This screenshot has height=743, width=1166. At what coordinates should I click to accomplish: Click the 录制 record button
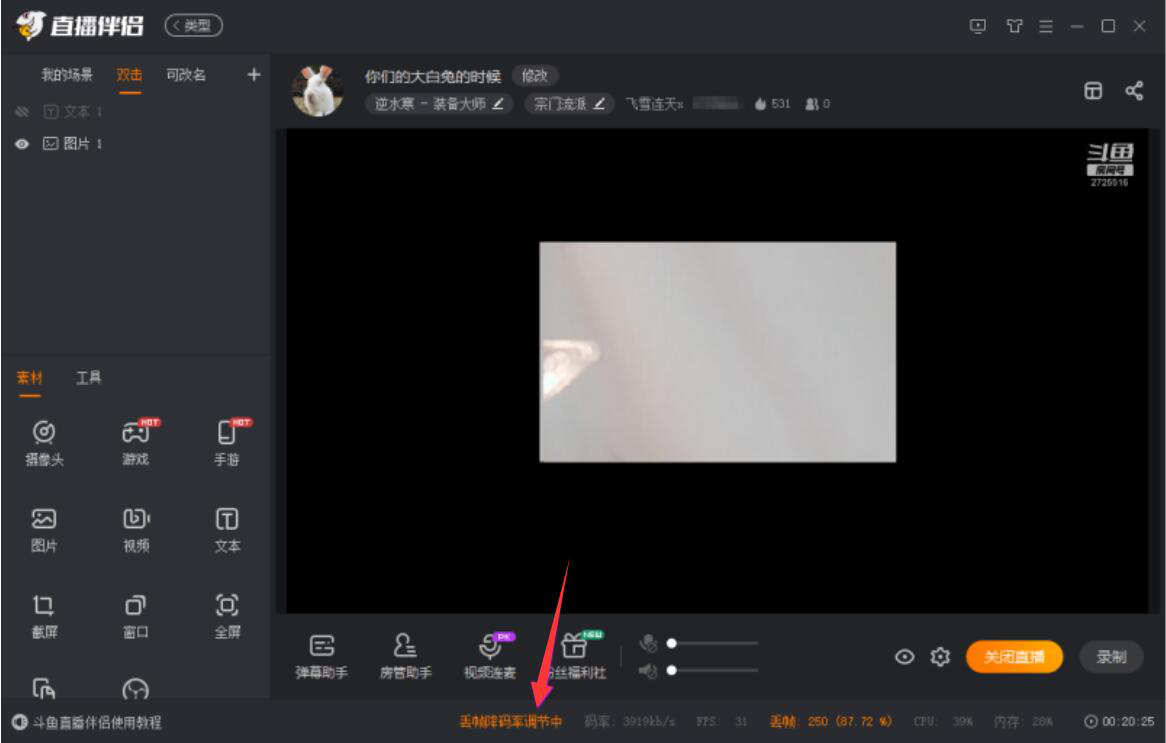click(1111, 657)
